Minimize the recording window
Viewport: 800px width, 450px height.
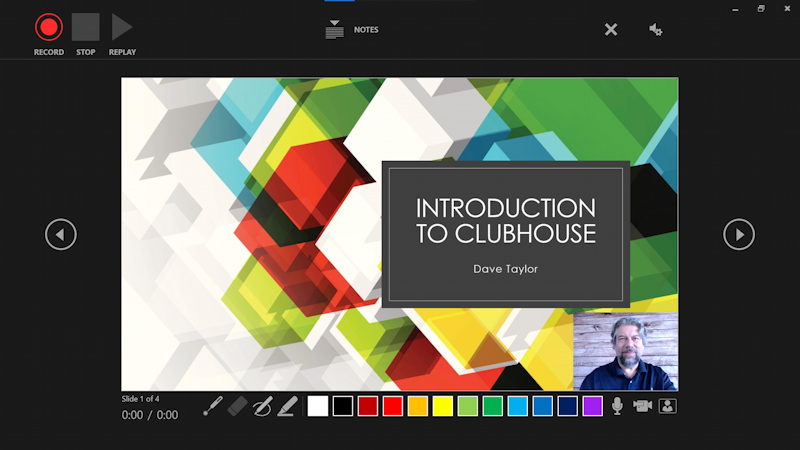tap(735, 9)
